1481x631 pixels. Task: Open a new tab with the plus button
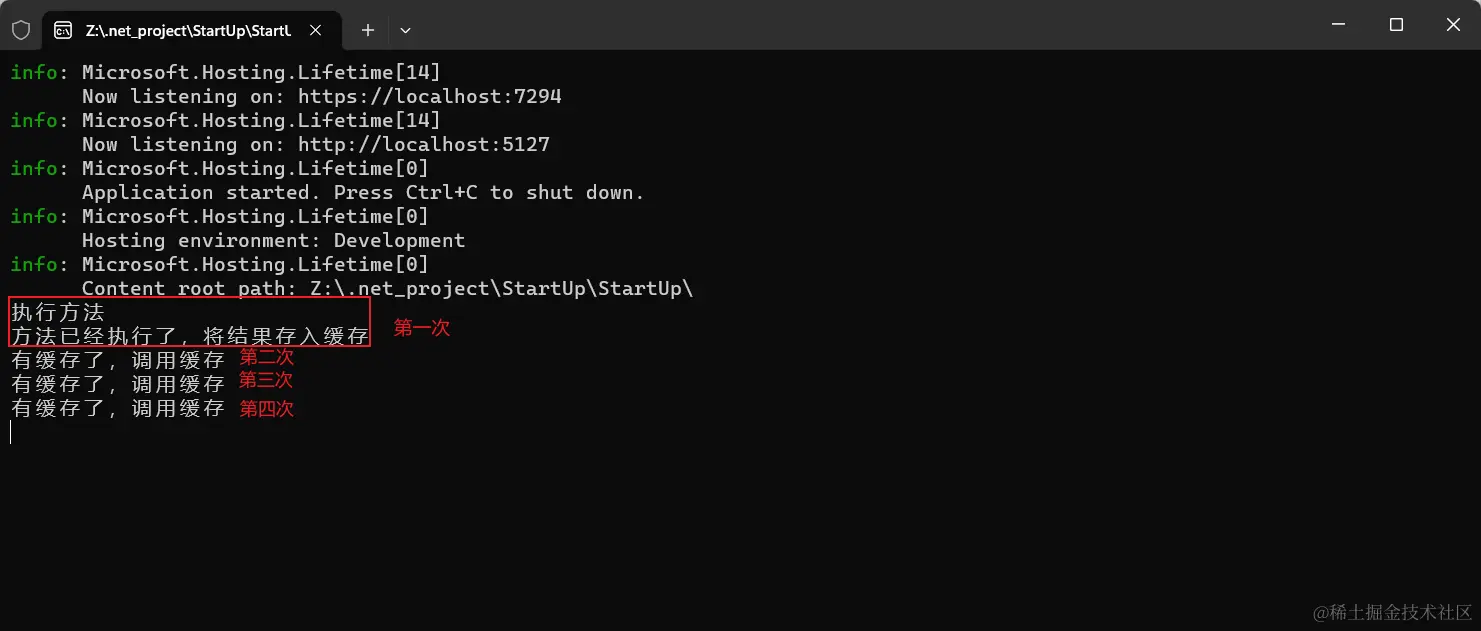point(368,31)
